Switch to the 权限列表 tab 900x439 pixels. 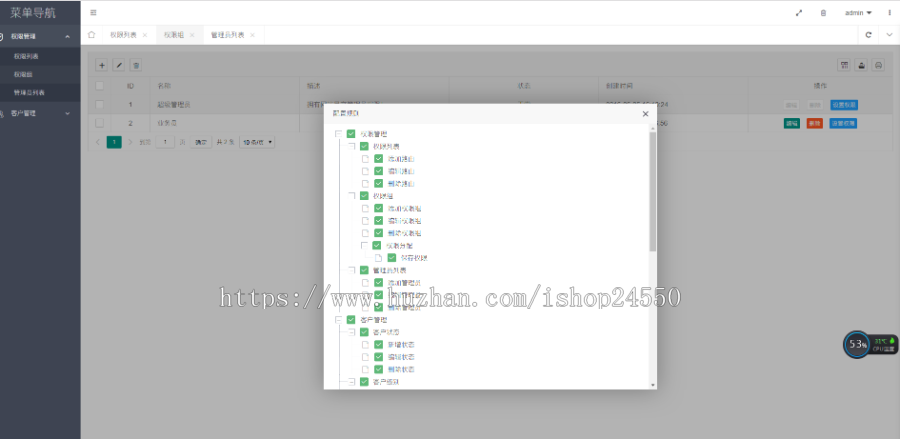pos(123,35)
